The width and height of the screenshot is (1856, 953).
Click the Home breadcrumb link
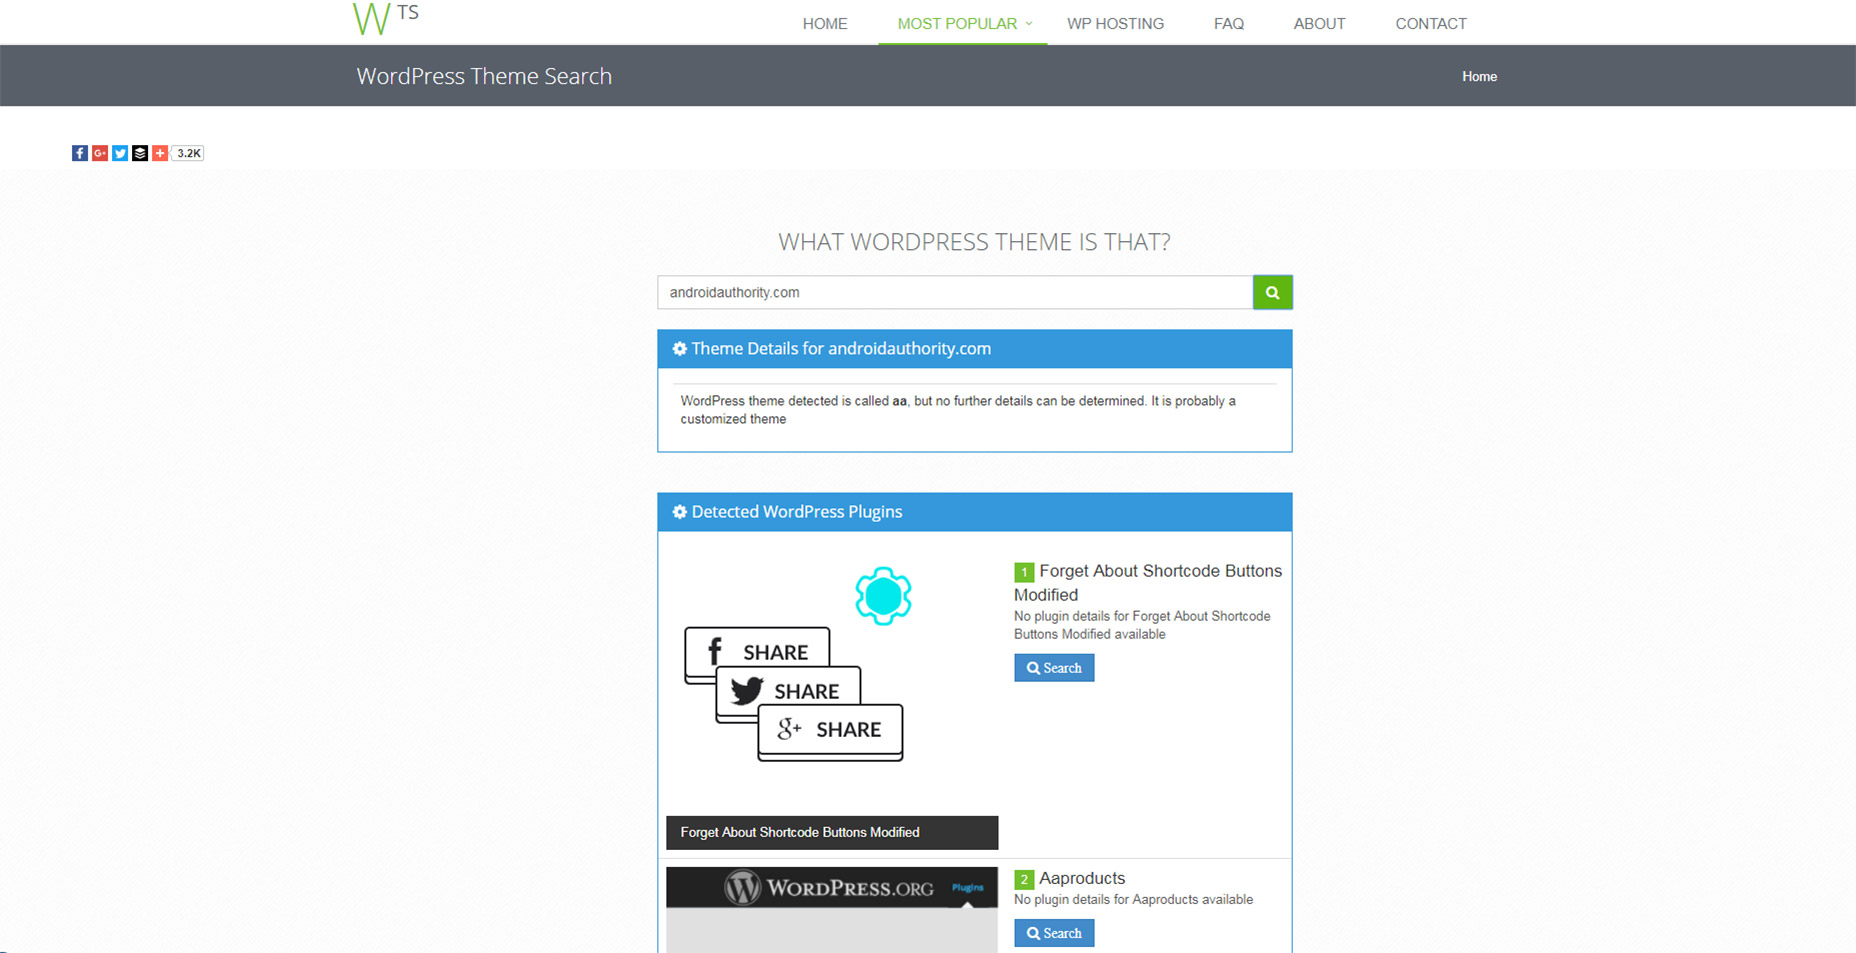1479,77
